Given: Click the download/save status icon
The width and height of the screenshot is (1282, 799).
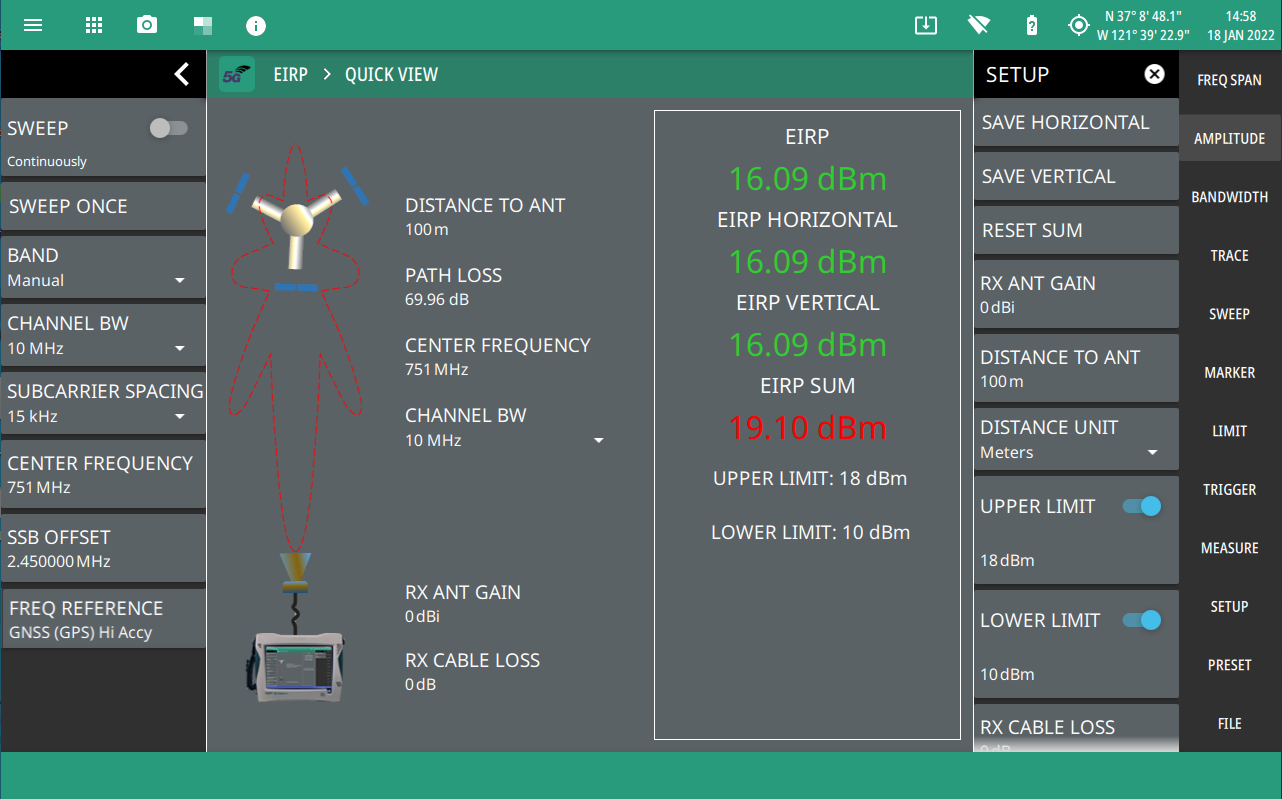Looking at the screenshot, I should tap(926, 25).
